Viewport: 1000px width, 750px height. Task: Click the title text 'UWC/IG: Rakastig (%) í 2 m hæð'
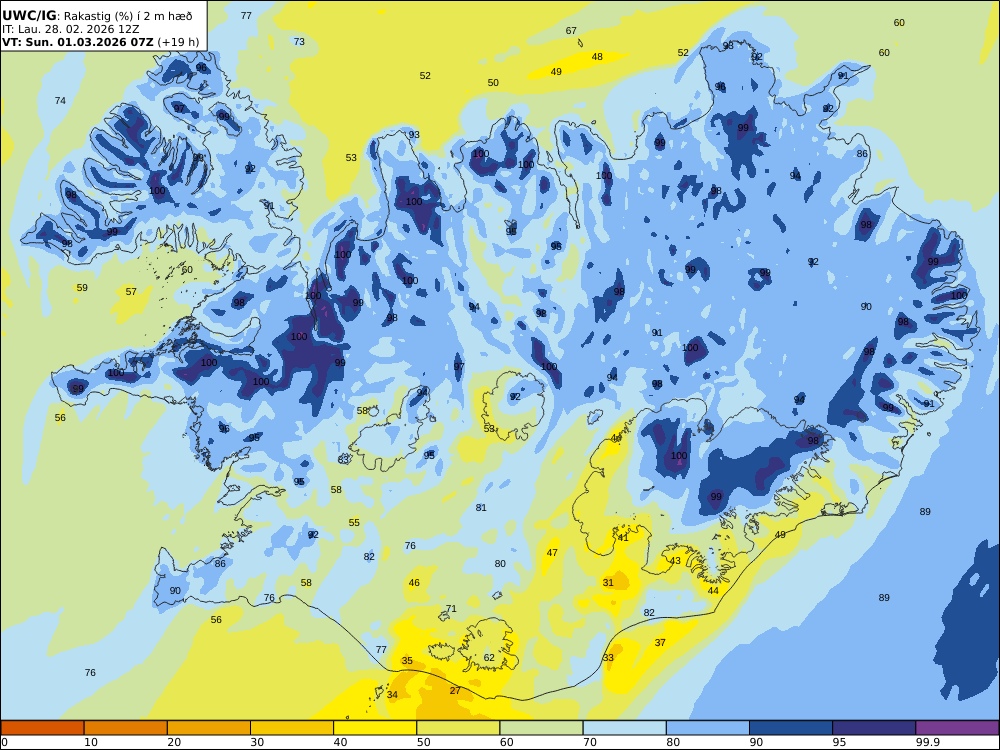click(97, 16)
